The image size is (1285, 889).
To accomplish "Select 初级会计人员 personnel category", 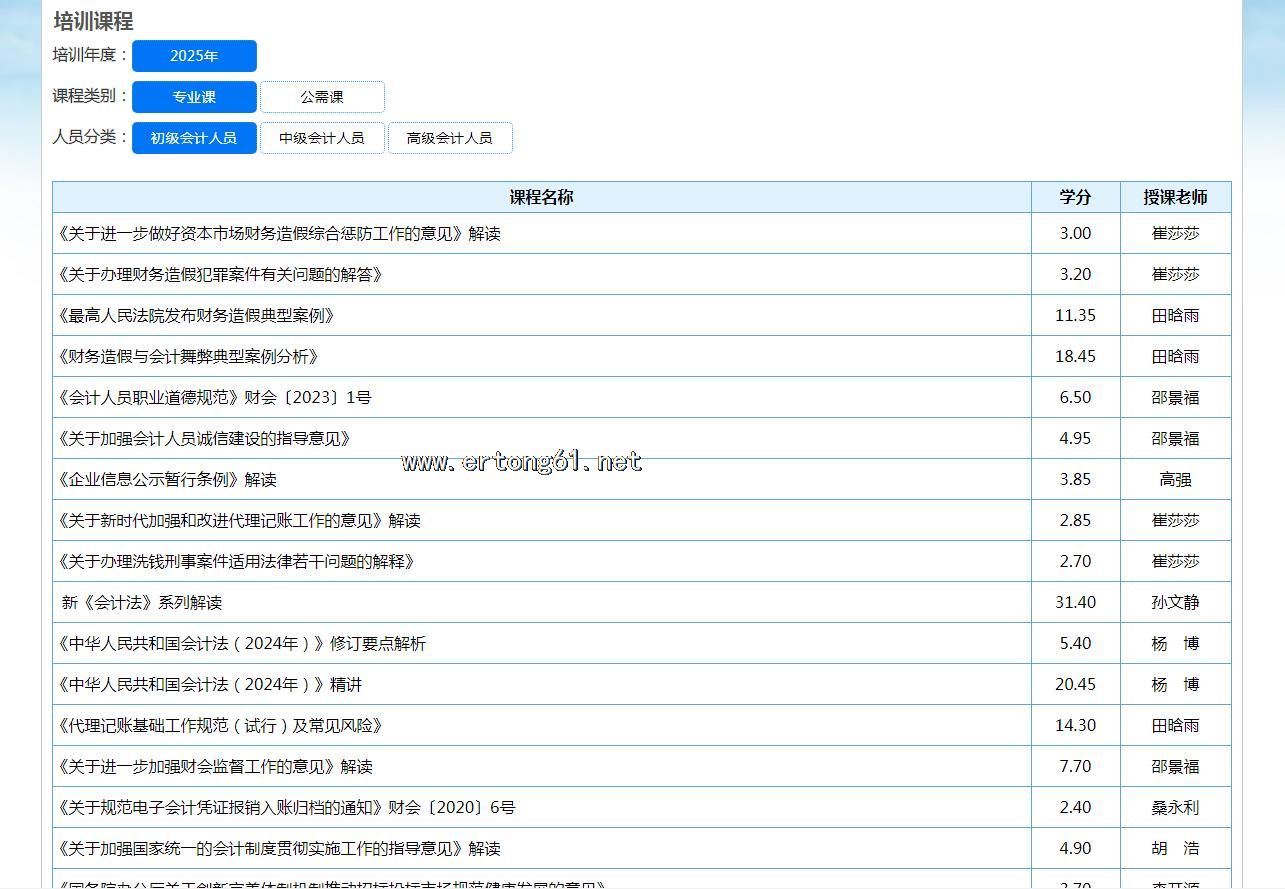I will click(x=194, y=138).
